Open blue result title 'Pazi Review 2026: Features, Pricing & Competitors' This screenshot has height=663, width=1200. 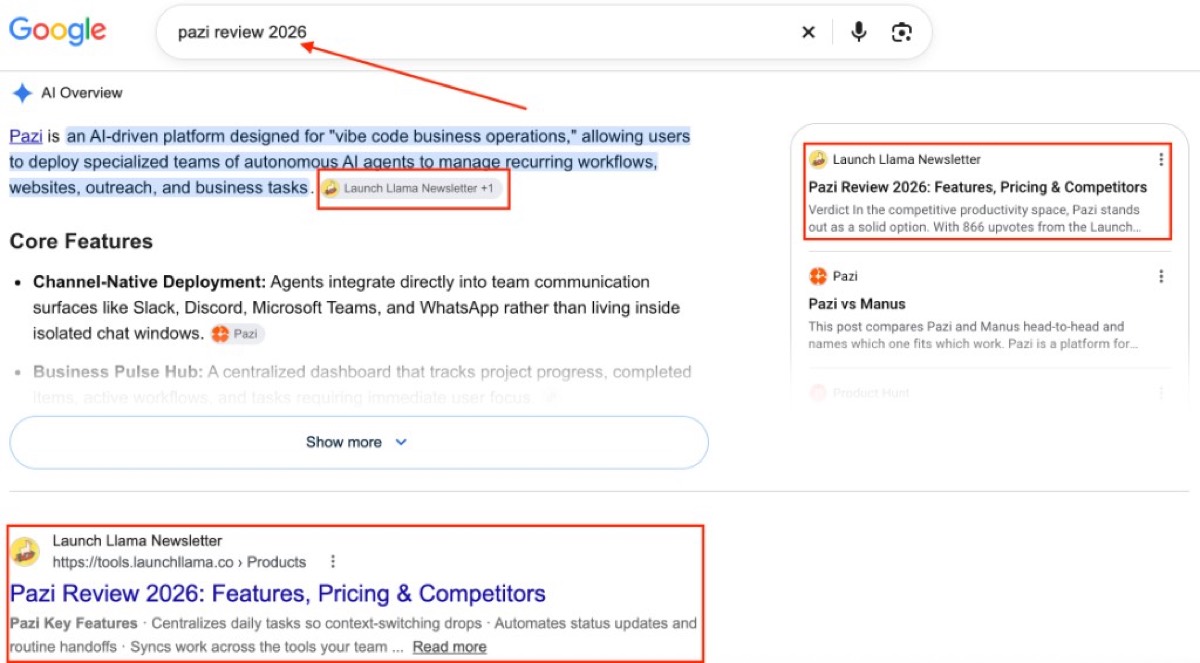point(278,593)
